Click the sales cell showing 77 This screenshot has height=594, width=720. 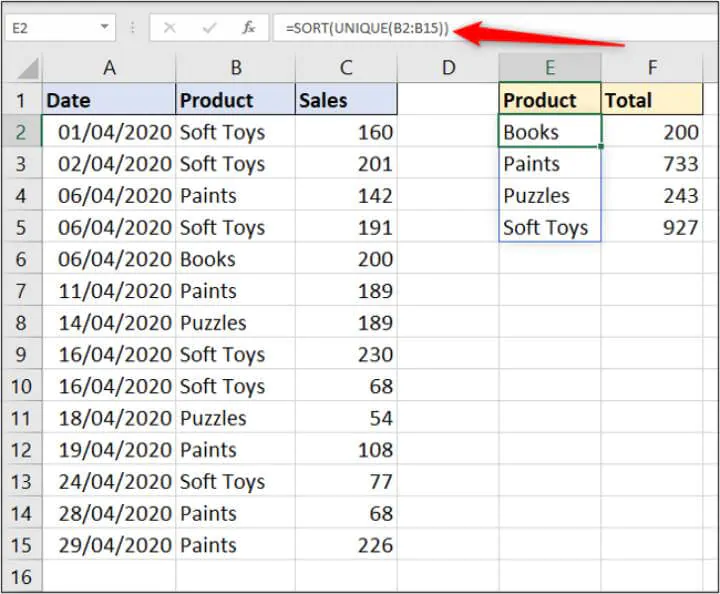click(x=346, y=481)
